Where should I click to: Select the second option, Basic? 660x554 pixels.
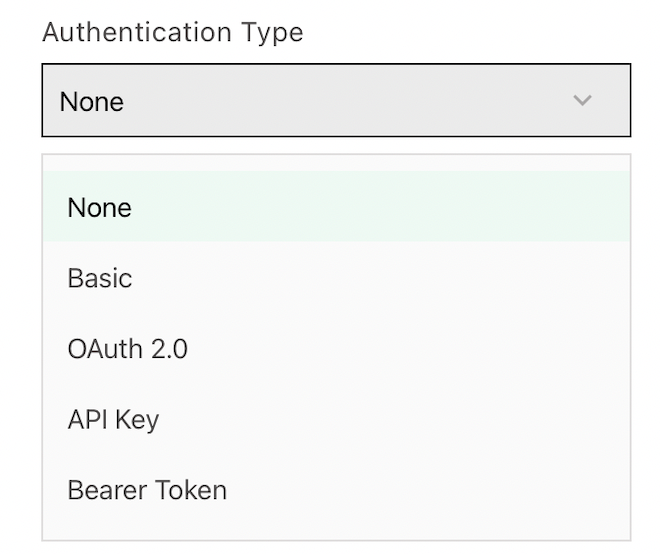click(x=336, y=278)
